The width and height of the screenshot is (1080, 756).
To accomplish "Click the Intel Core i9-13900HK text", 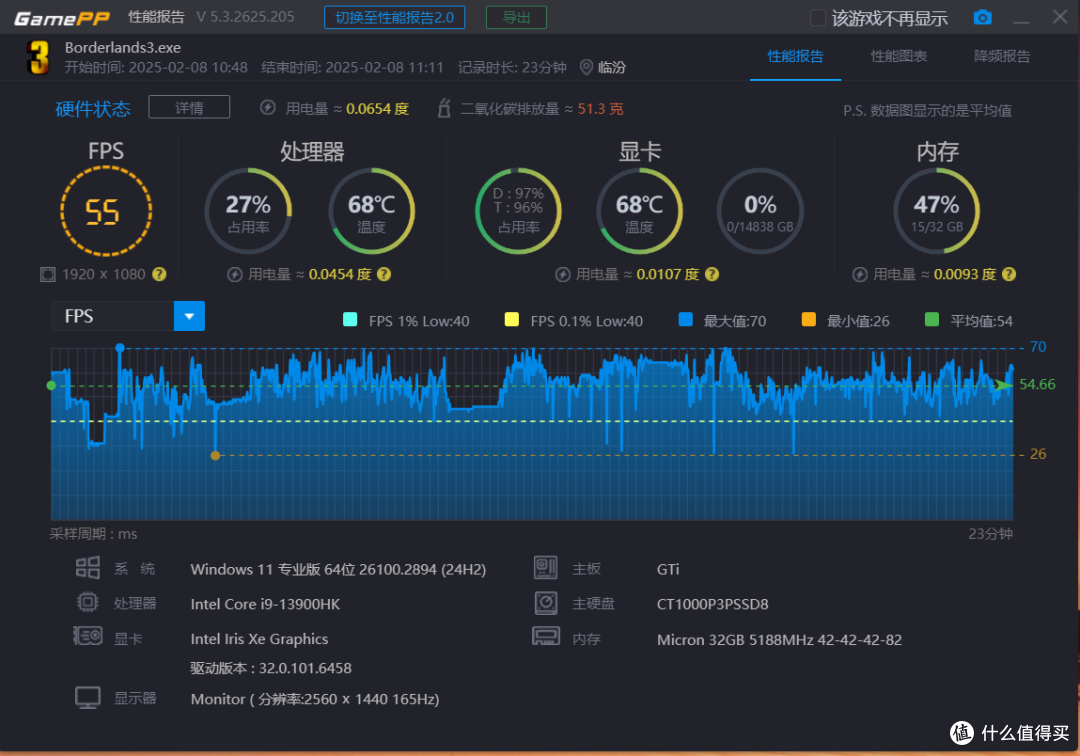I will pos(265,604).
